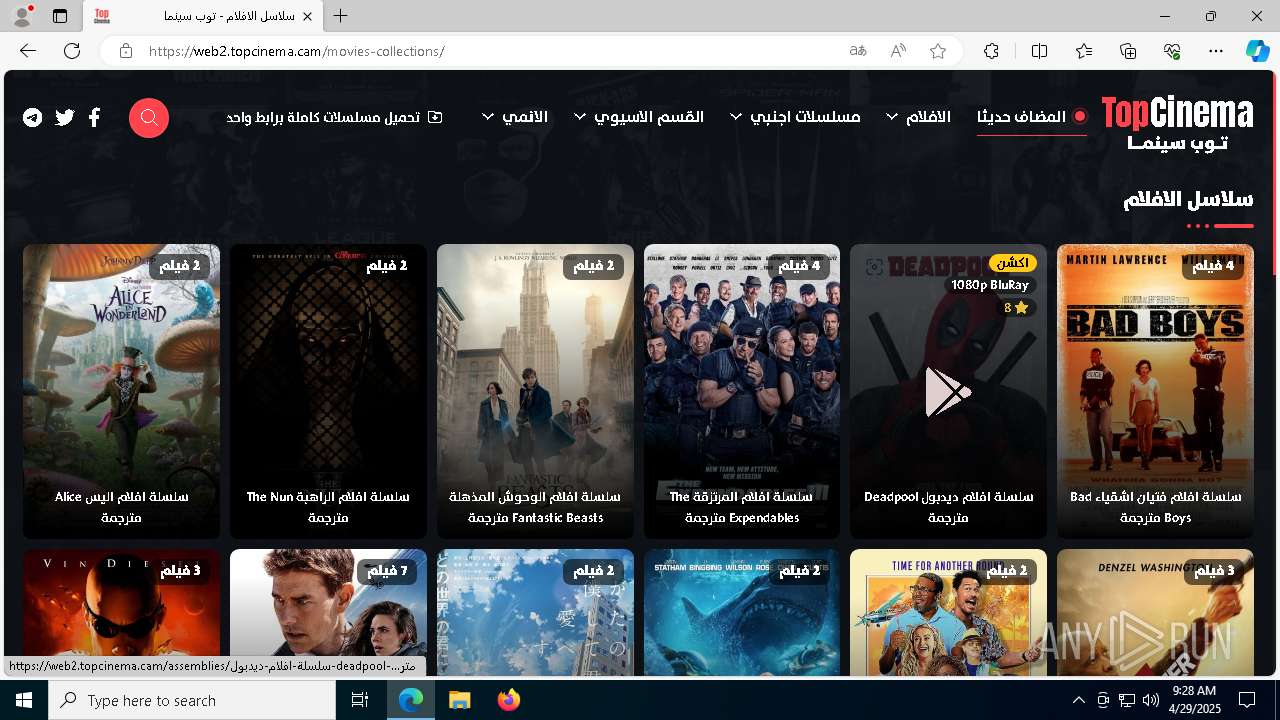The image size is (1280, 720).
Task: Open the tab actions menu icon
Action: pos(60,16)
